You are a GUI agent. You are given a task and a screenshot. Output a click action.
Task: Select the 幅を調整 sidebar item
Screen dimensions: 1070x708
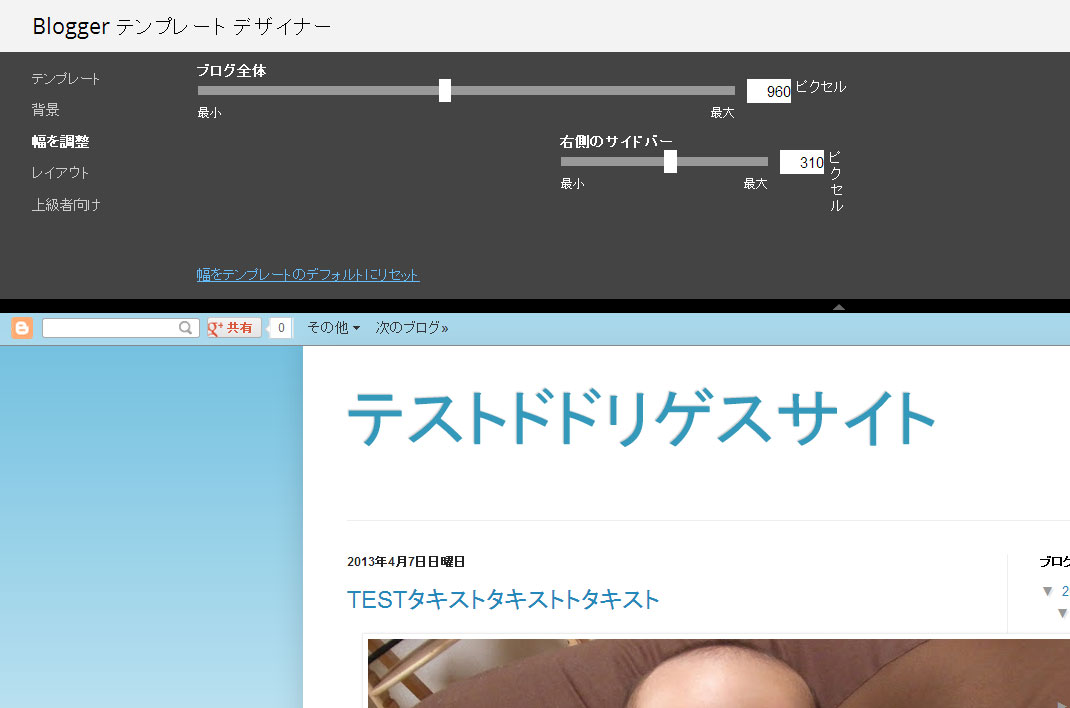click(x=60, y=141)
